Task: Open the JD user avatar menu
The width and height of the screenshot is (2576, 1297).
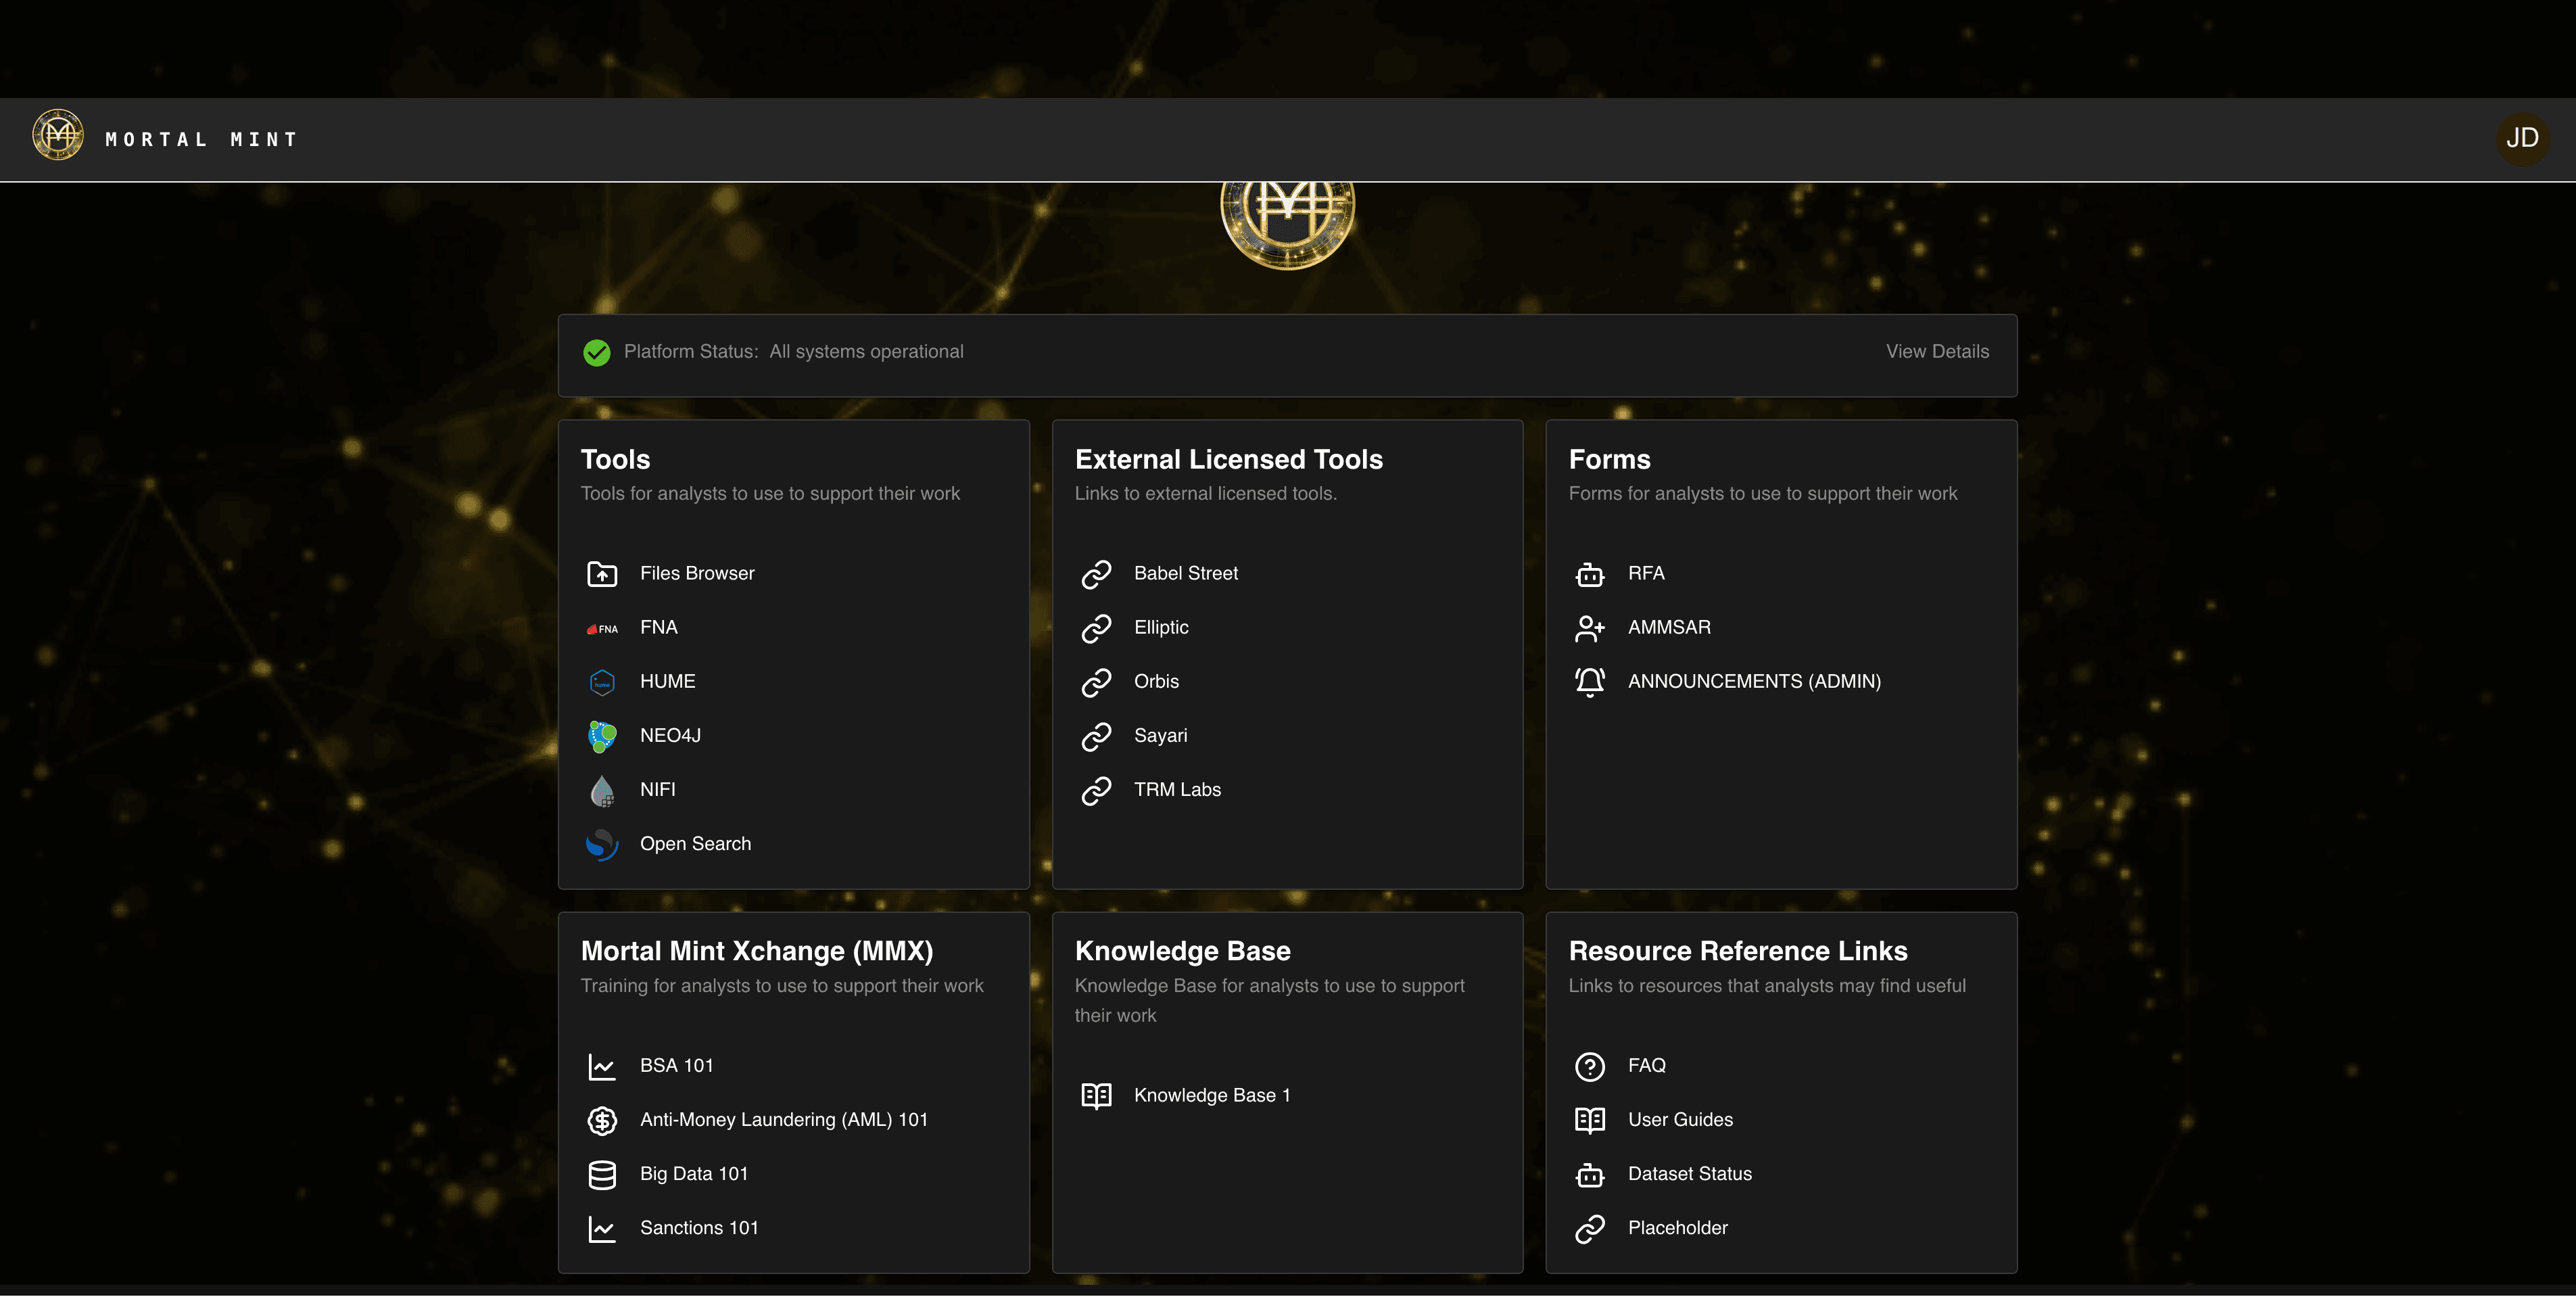Action: (x=2521, y=138)
